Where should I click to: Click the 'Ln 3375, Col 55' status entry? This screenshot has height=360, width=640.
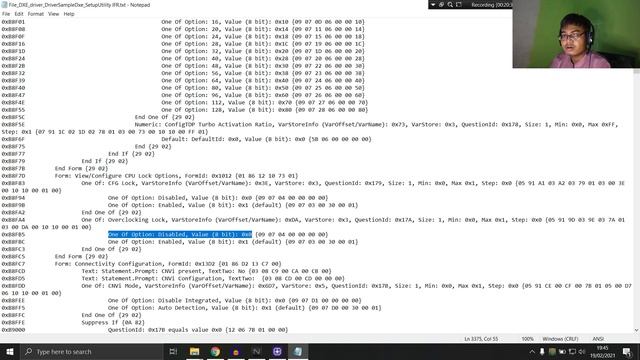click(481, 339)
